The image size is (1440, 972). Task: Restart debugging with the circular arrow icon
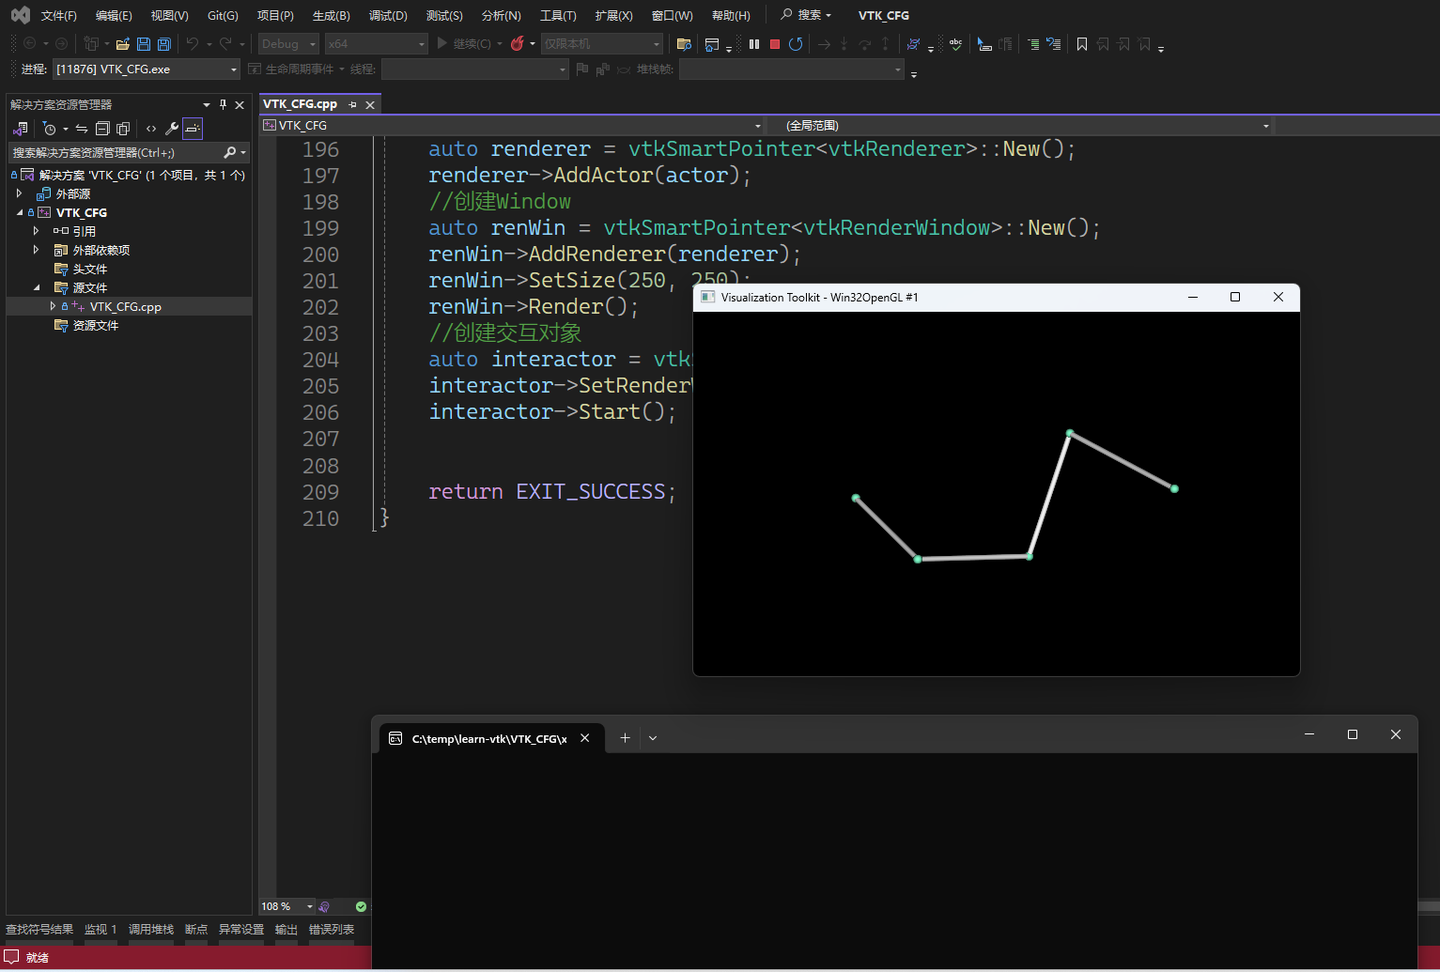point(796,44)
